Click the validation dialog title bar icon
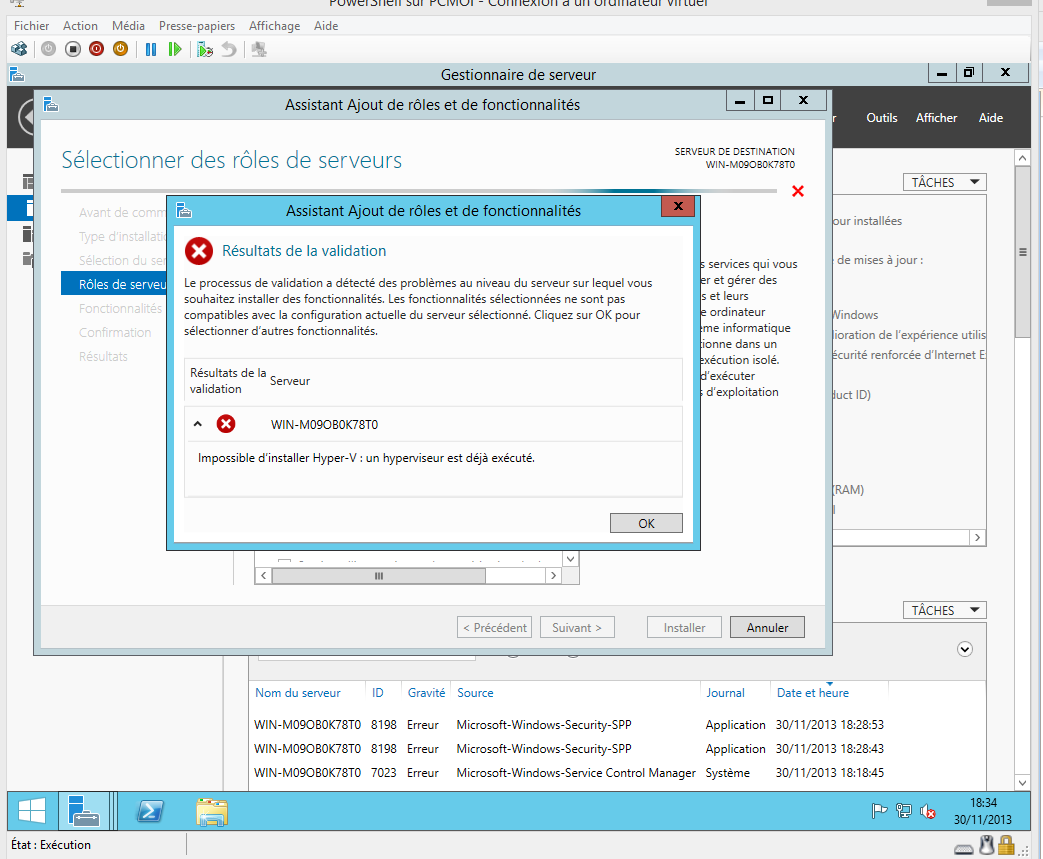This screenshot has width=1043, height=859. click(184, 211)
